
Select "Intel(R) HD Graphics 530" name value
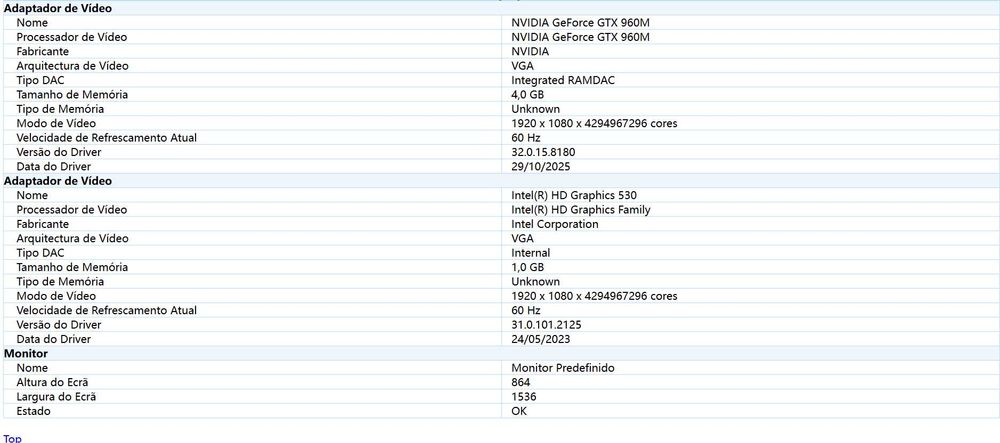(574, 195)
